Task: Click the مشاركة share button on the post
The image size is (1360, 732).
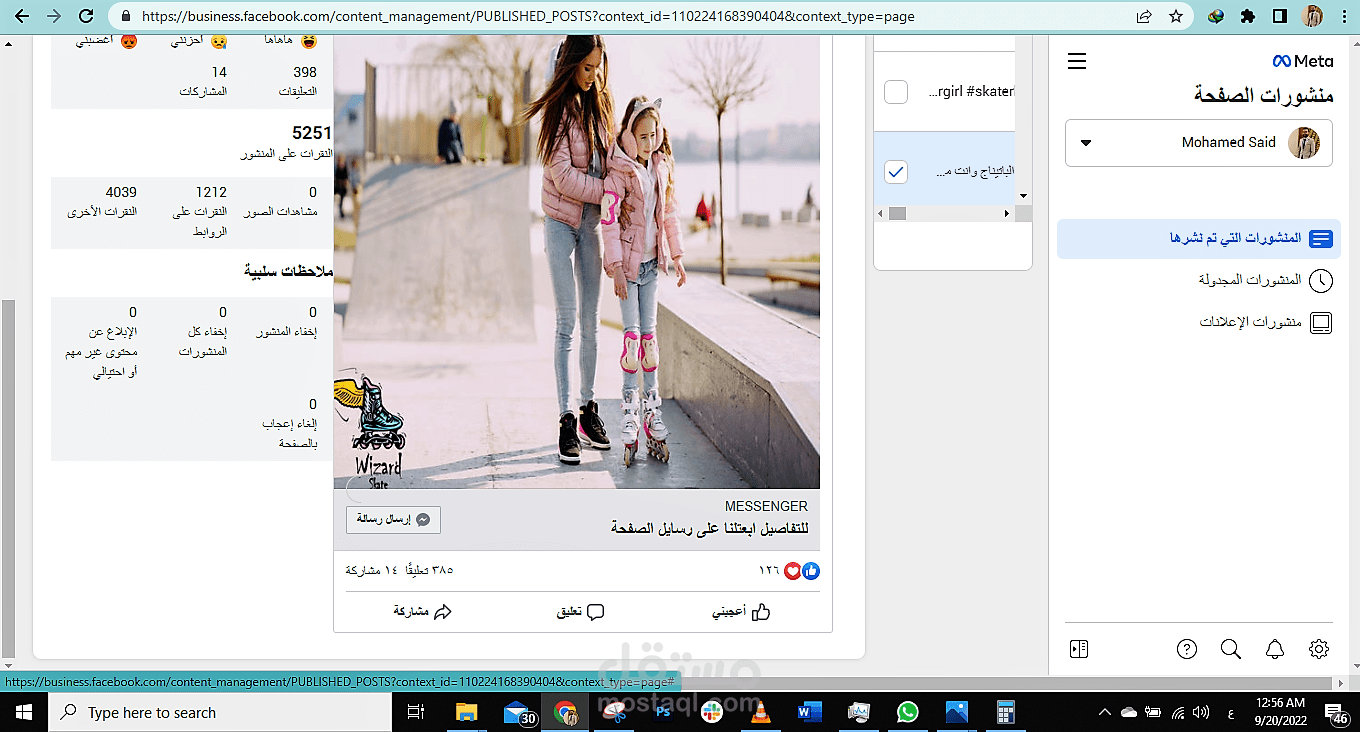Action: pos(421,611)
